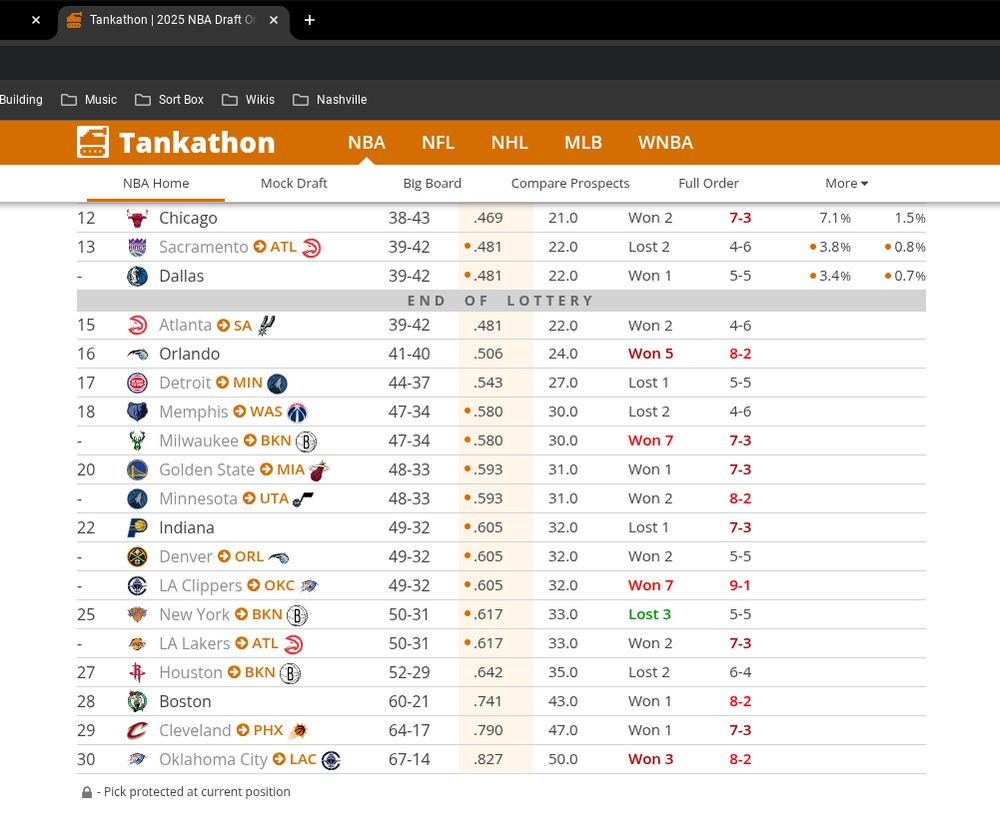This screenshot has width=1000, height=837.
Task: Click the Minnesota Timberwolves logo in Minnesota row
Action: point(137,499)
